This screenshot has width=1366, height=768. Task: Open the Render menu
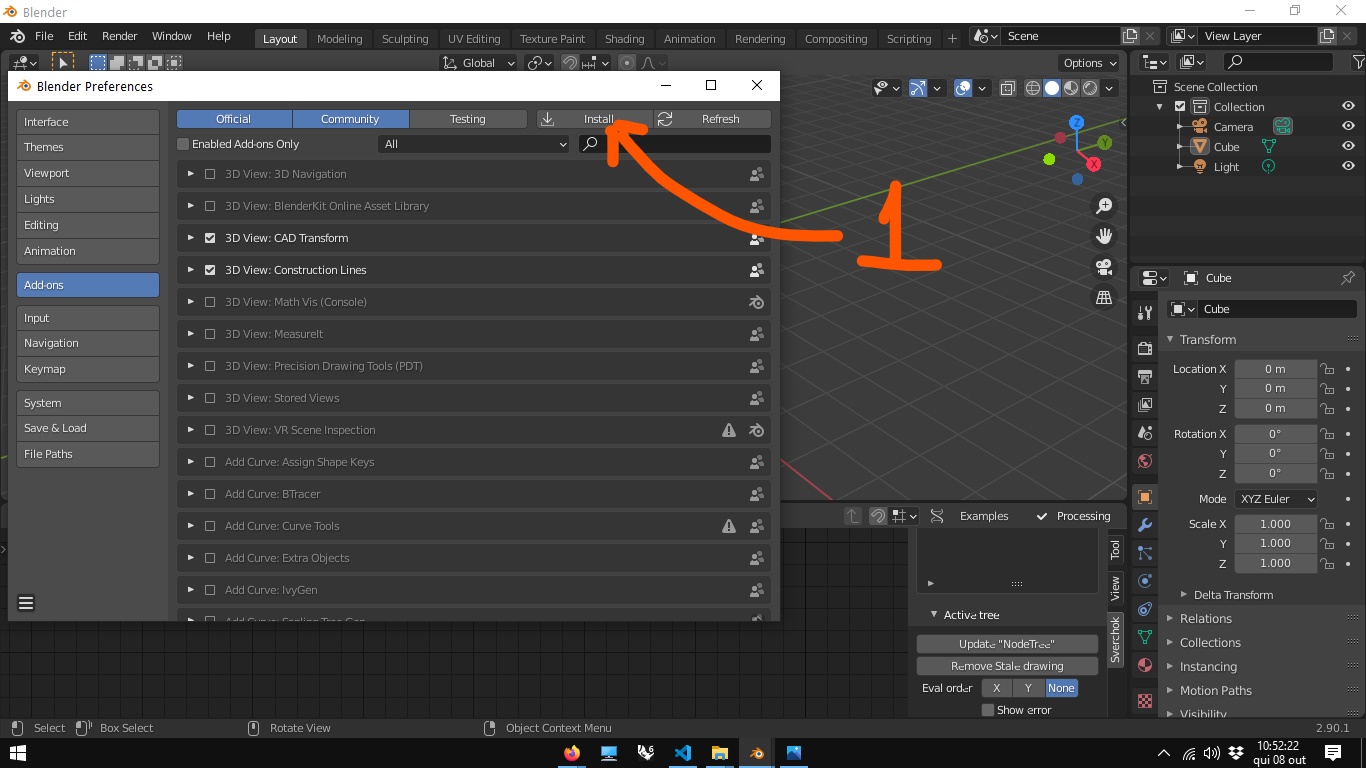click(x=119, y=36)
